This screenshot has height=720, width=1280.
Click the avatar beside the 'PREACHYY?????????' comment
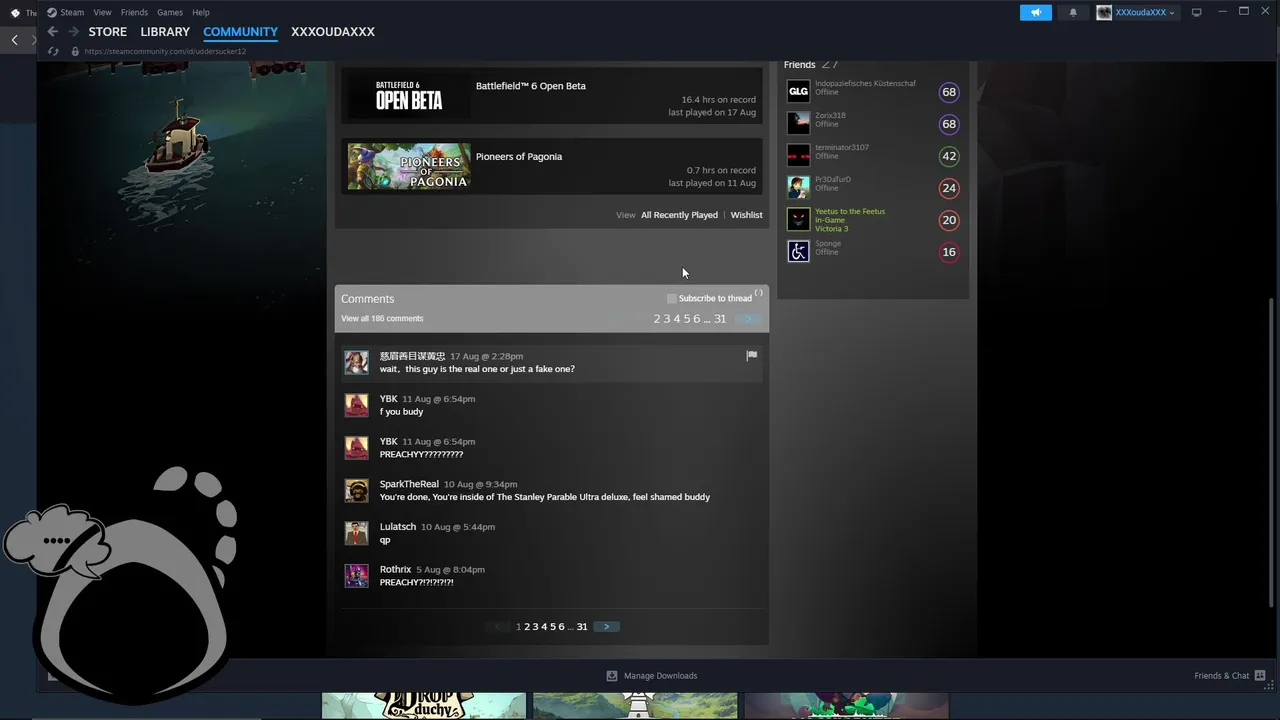(x=357, y=448)
